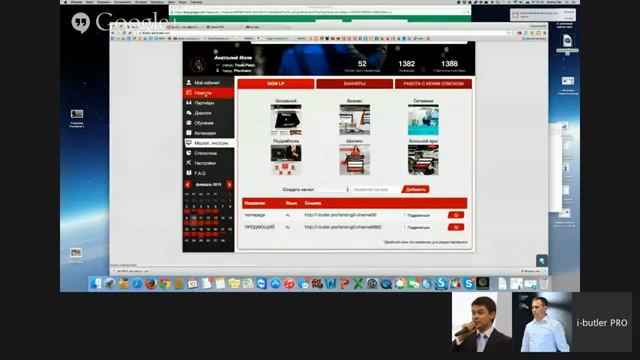
Task: Toggle Поделиться checkbox in first table row
Action: [x=405, y=215]
